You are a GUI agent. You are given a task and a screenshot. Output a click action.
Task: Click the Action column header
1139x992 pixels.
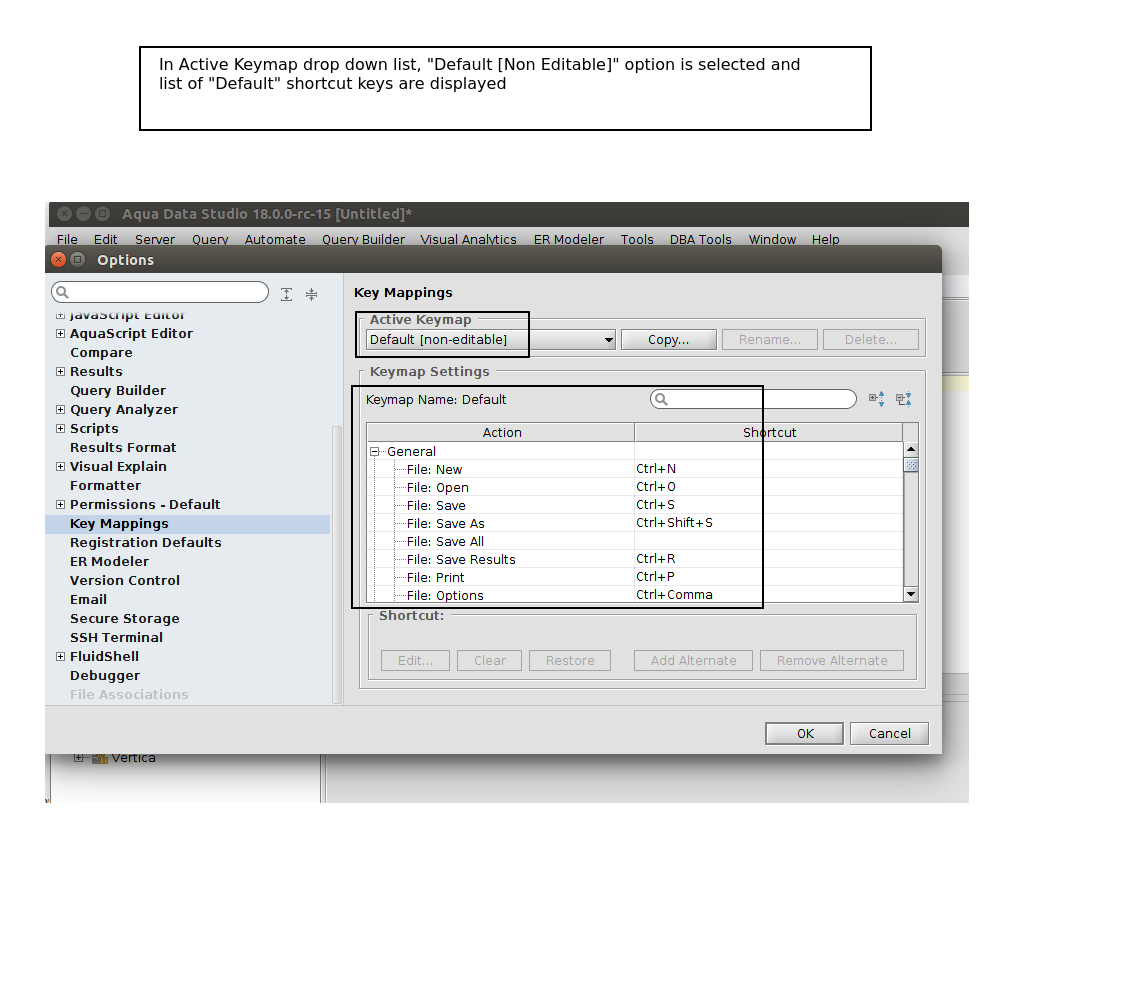501,432
